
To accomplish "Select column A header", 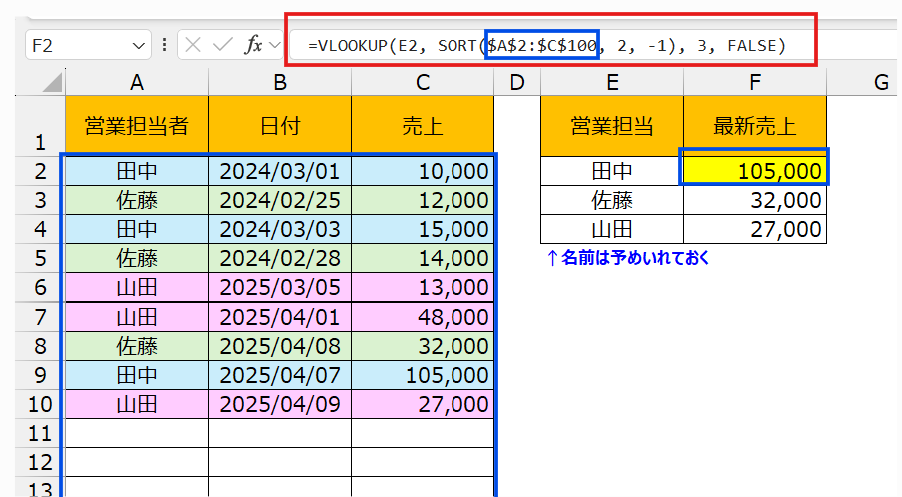I will pos(137,82).
